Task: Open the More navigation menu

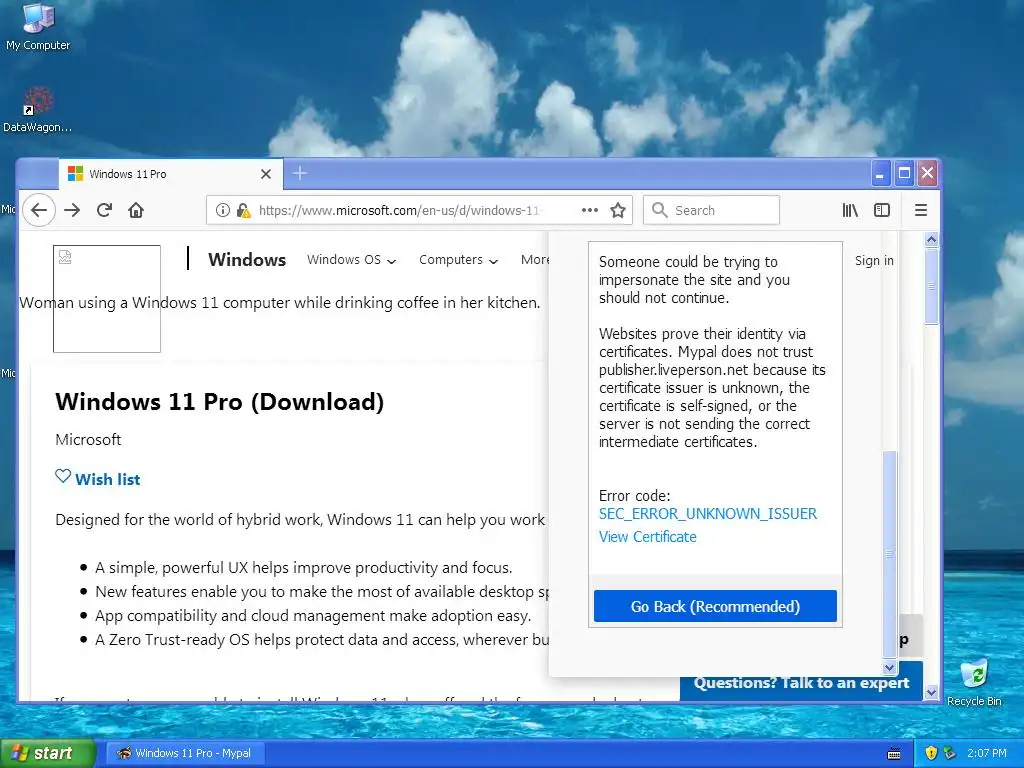Action: [x=535, y=260]
